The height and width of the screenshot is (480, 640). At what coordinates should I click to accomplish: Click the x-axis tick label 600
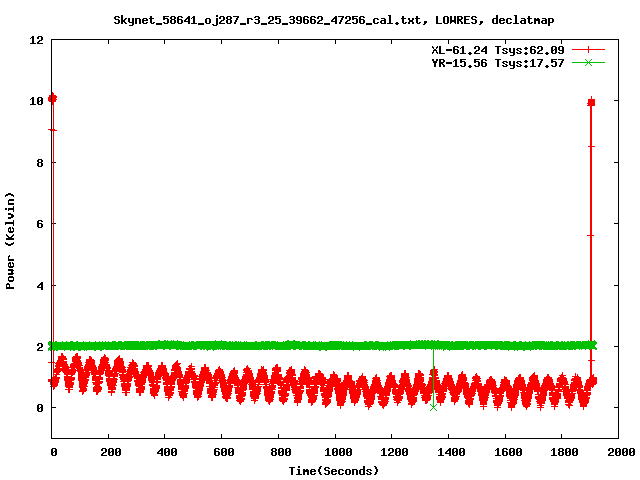[x=224, y=452]
